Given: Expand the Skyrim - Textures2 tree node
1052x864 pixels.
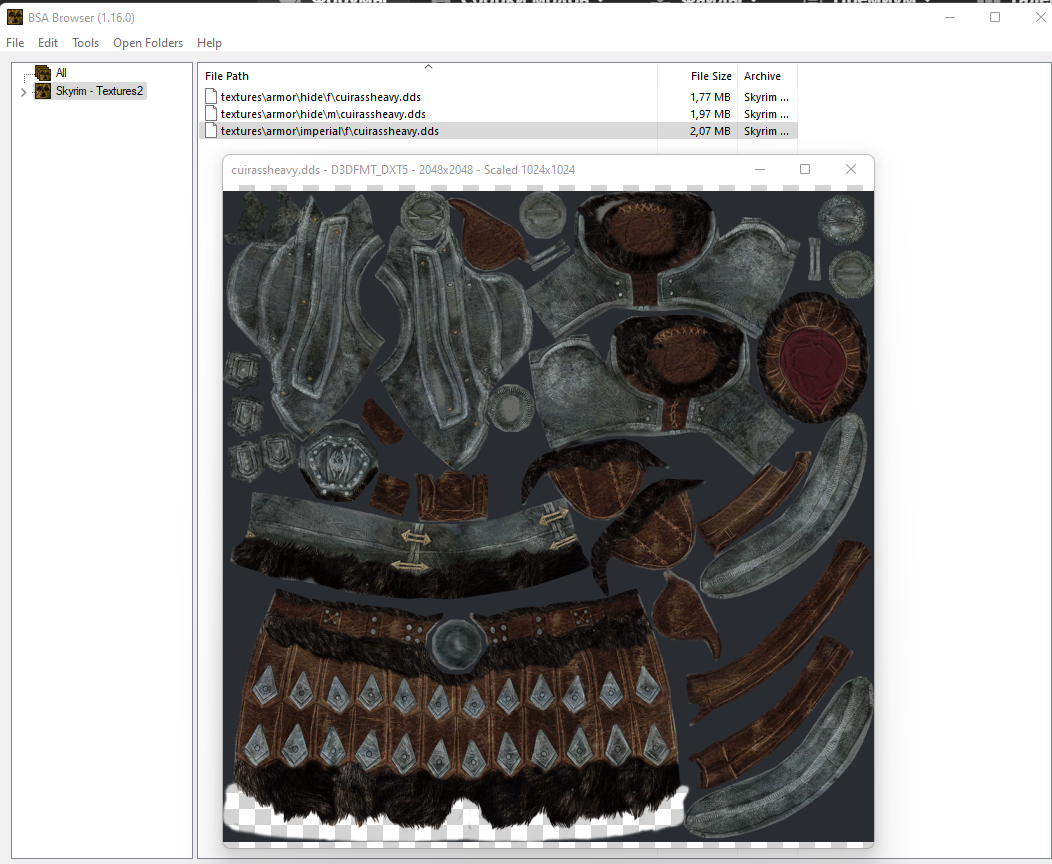Looking at the screenshot, I should click(x=23, y=92).
